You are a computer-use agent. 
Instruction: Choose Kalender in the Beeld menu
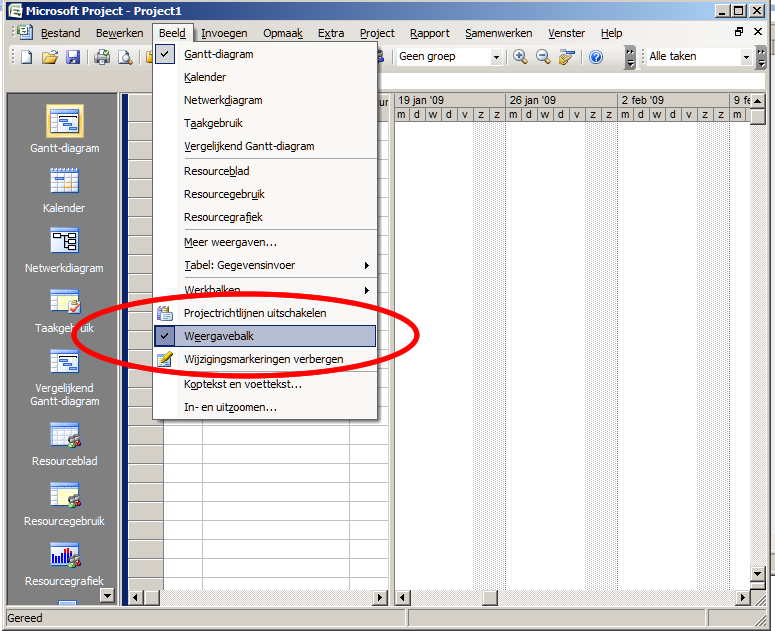[265, 77]
